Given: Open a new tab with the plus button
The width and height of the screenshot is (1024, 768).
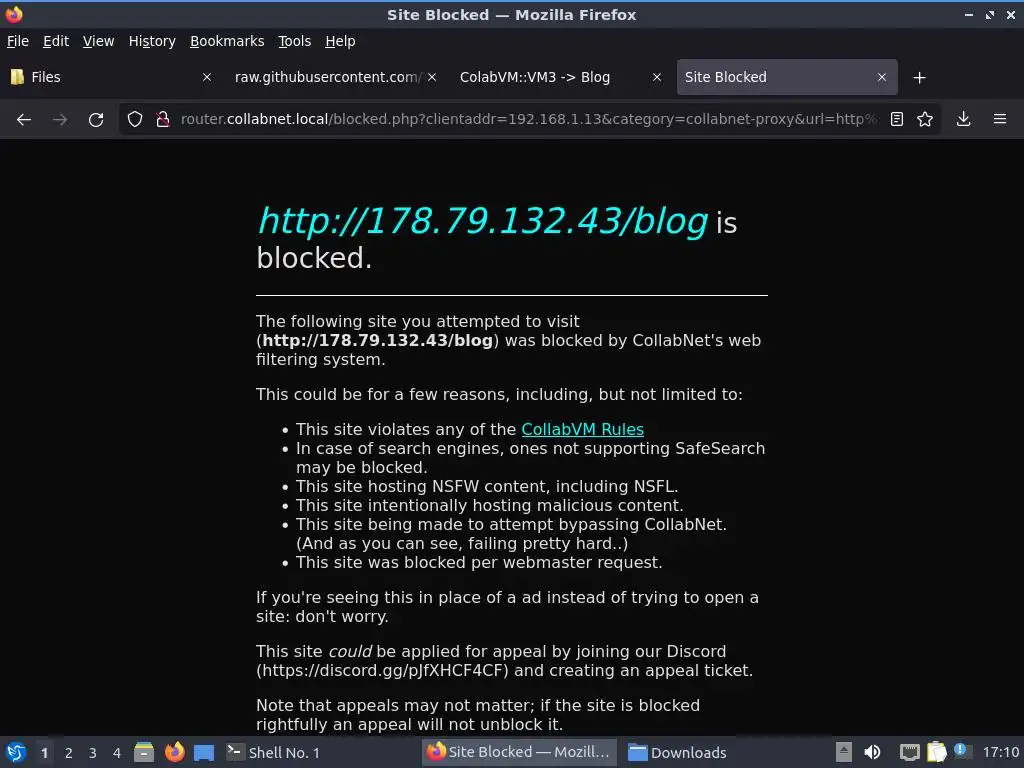Looking at the screenshot, I should (x=920, y=78).
